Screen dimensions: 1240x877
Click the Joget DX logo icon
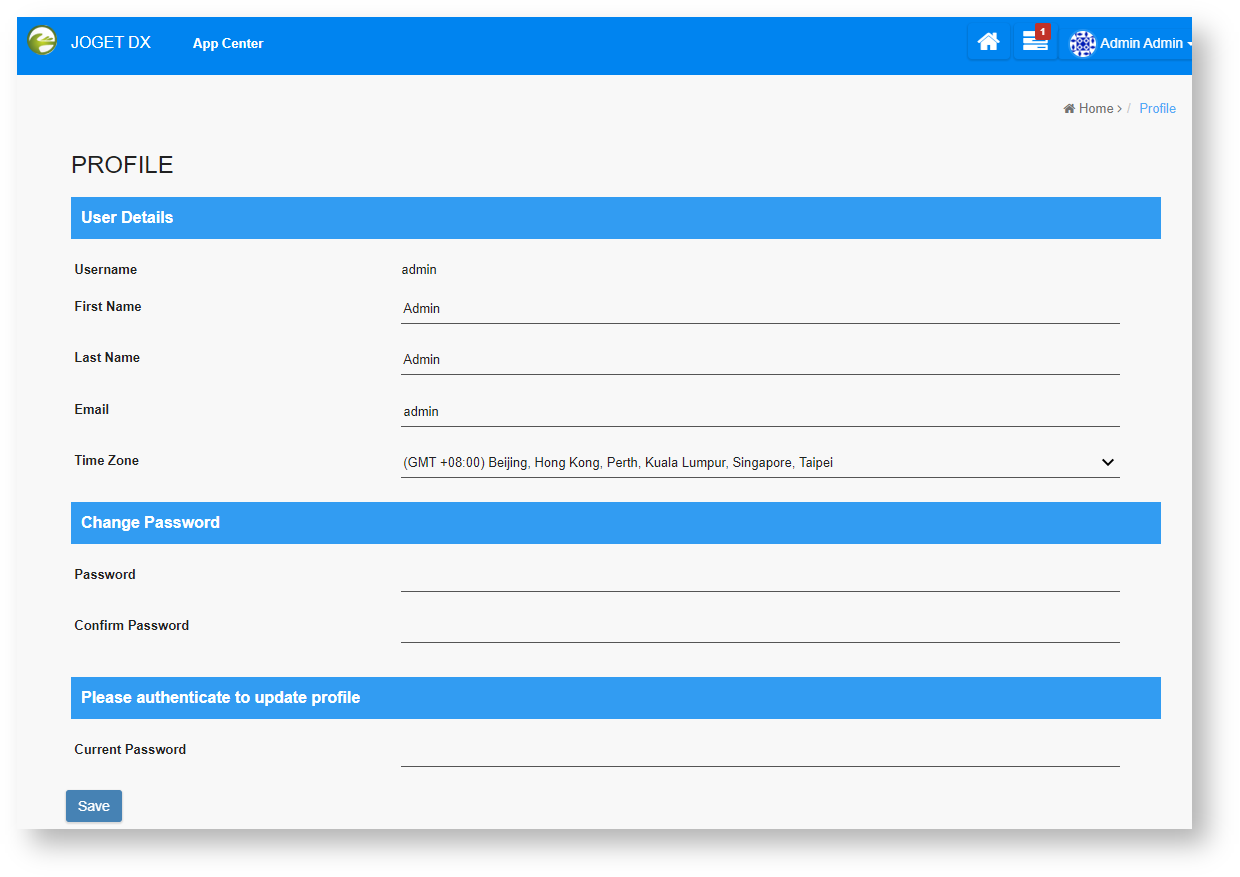42,41
